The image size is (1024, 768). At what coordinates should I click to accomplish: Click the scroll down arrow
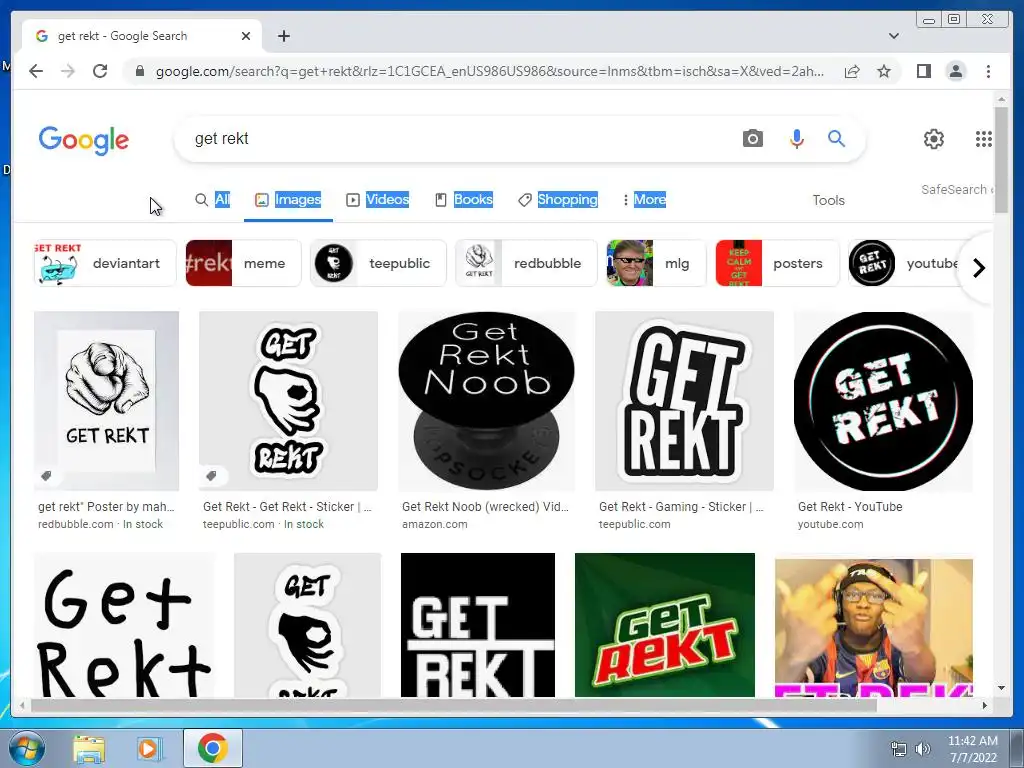[1000, 688]
